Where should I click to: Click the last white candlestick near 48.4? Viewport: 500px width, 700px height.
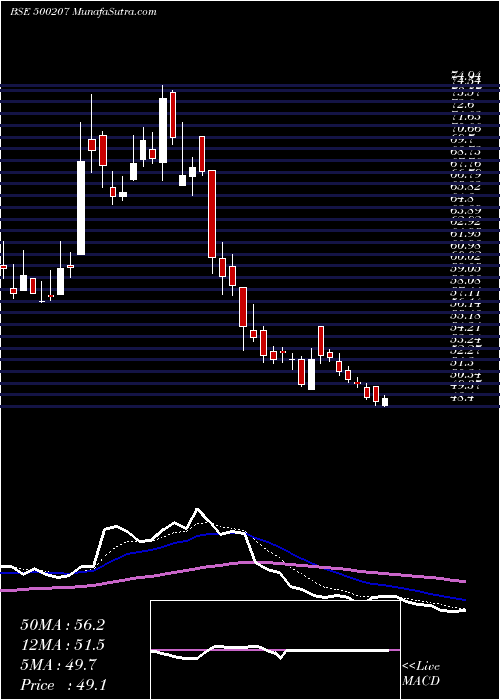pos(385,402)
